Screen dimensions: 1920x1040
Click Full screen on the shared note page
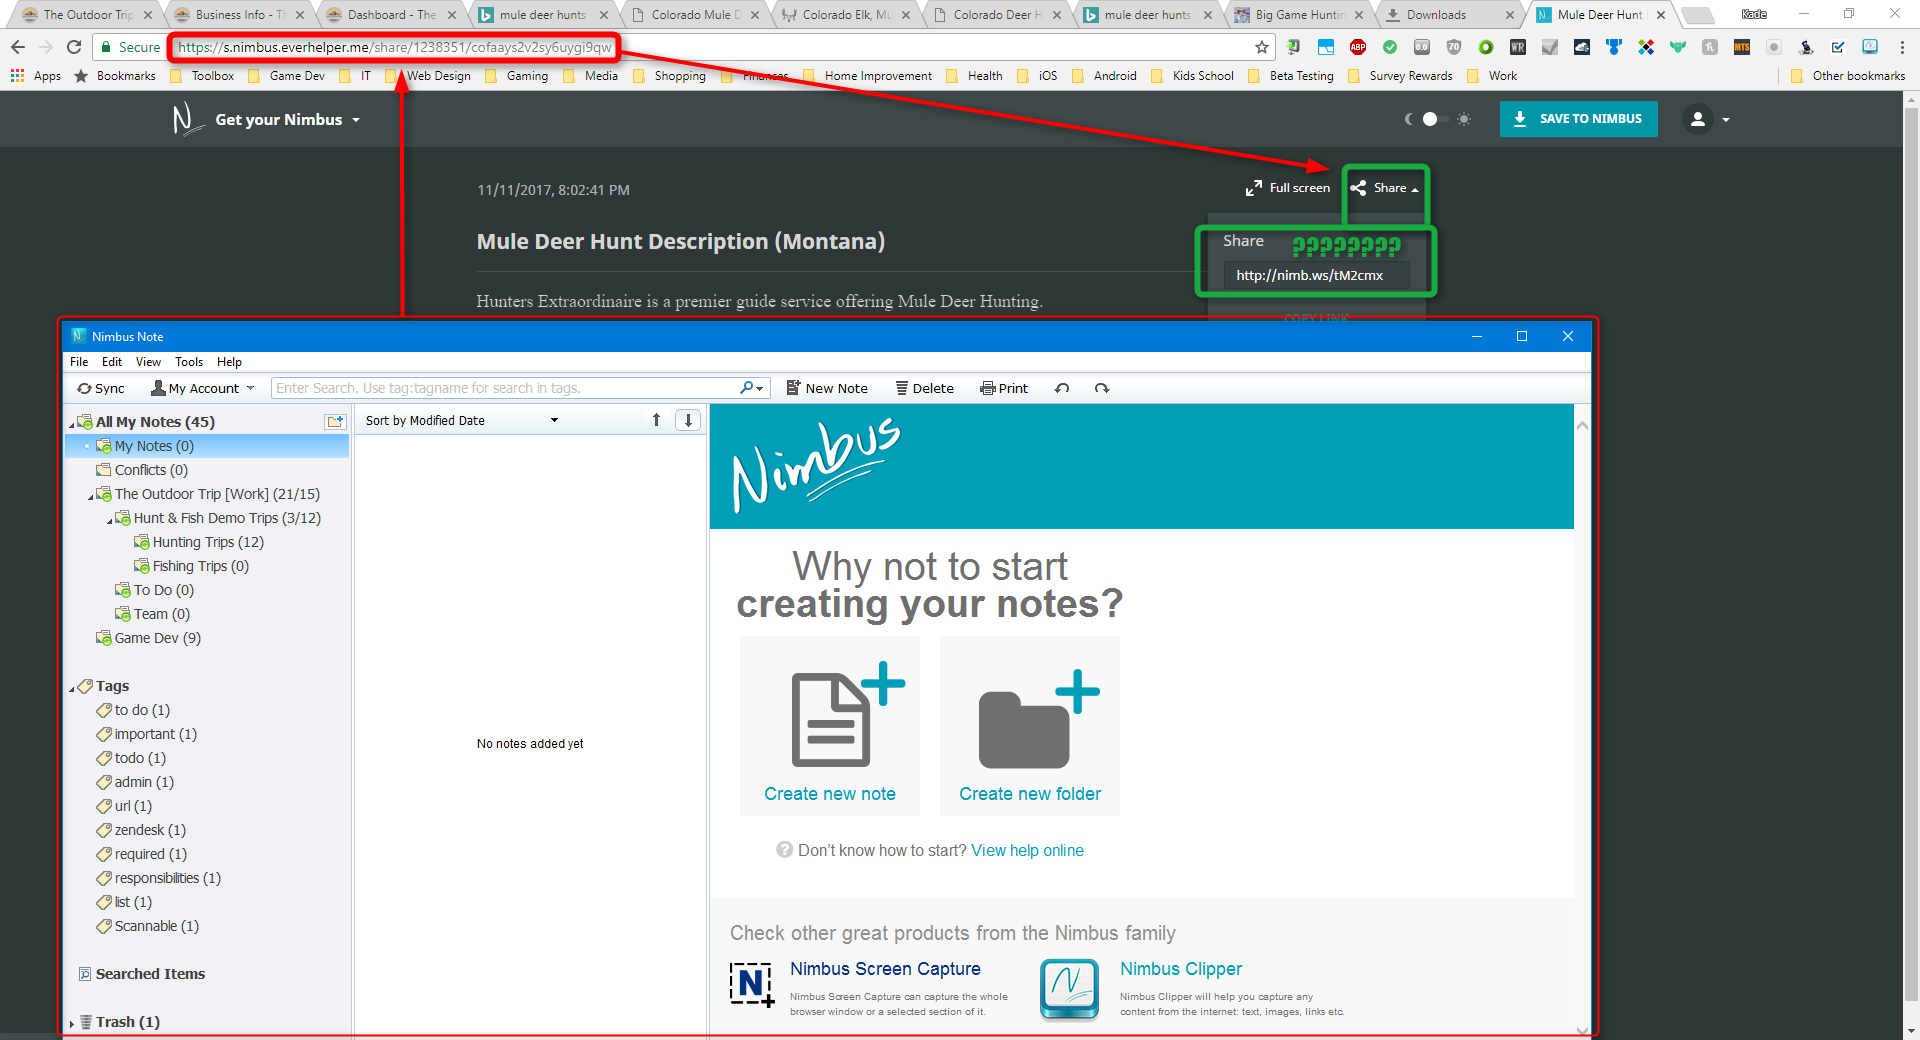click(1288, 188)
